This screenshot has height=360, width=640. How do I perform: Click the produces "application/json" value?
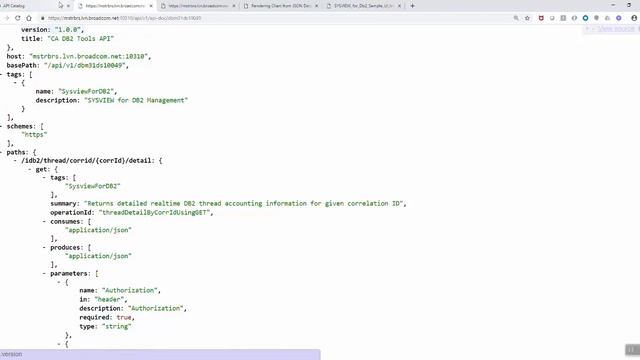click(x=98, y=256)
